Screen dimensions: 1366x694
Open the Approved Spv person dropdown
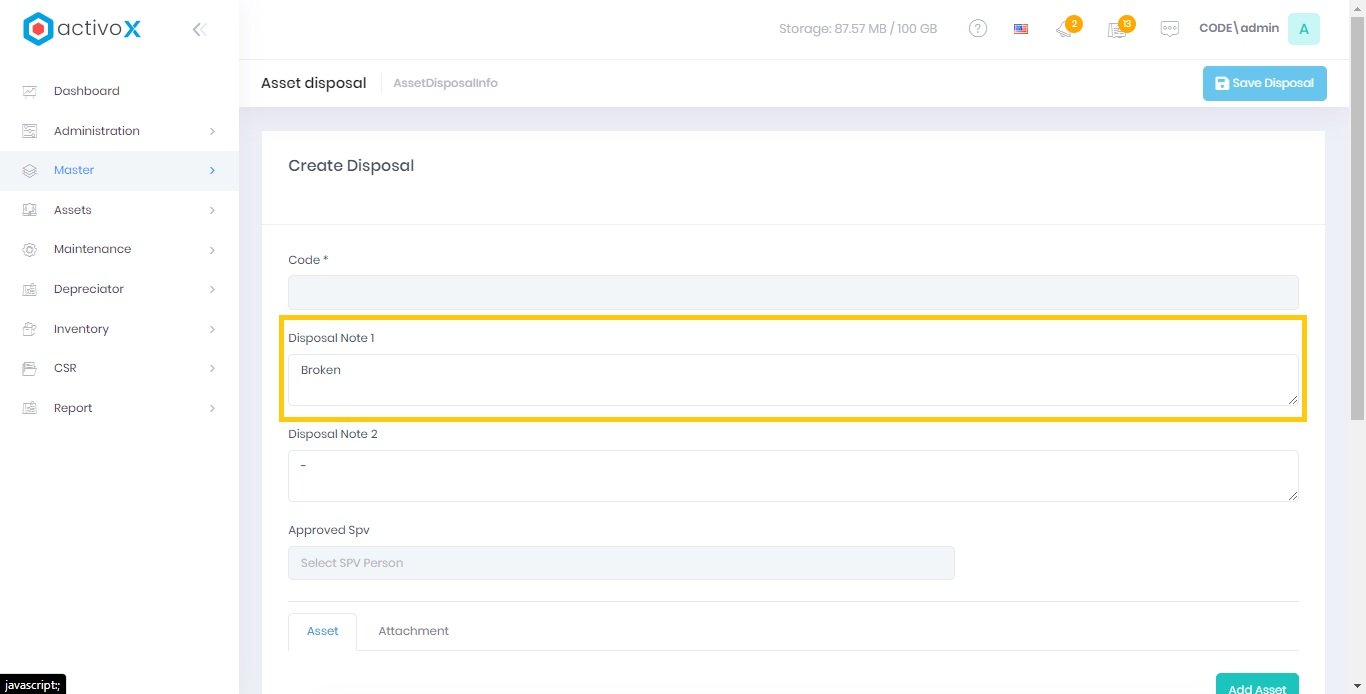tap(621, 563)
